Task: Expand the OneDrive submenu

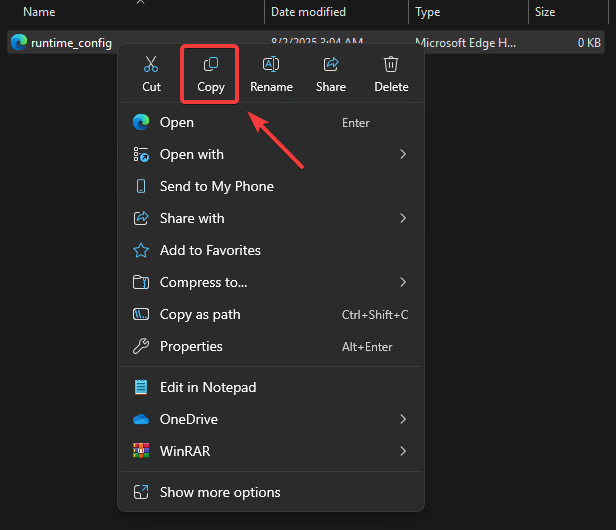Action: tap(403, 419)
